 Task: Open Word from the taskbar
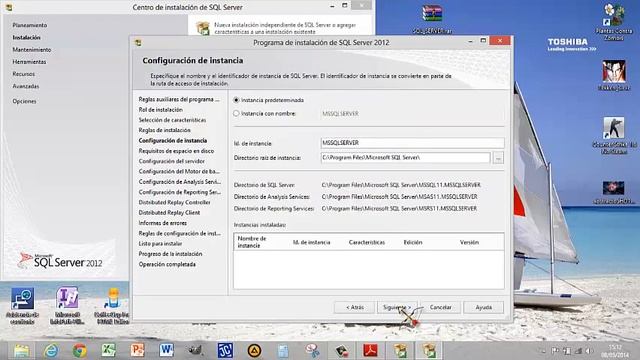(x=167, y=350)
